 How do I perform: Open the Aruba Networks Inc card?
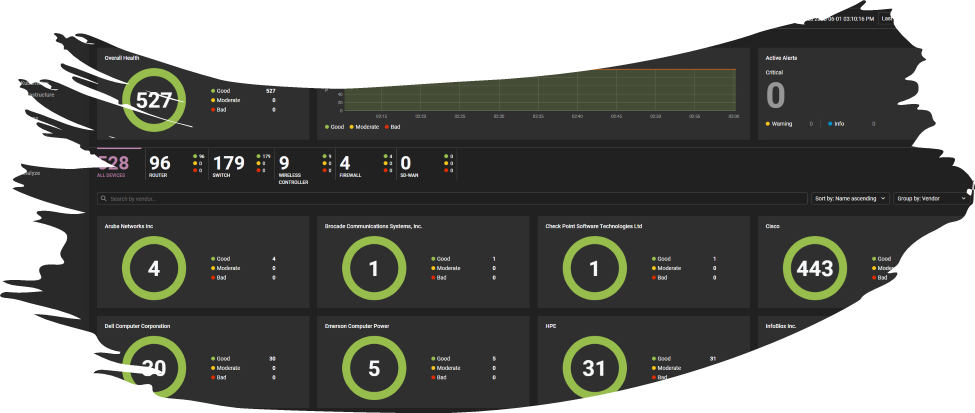[203, 262]
